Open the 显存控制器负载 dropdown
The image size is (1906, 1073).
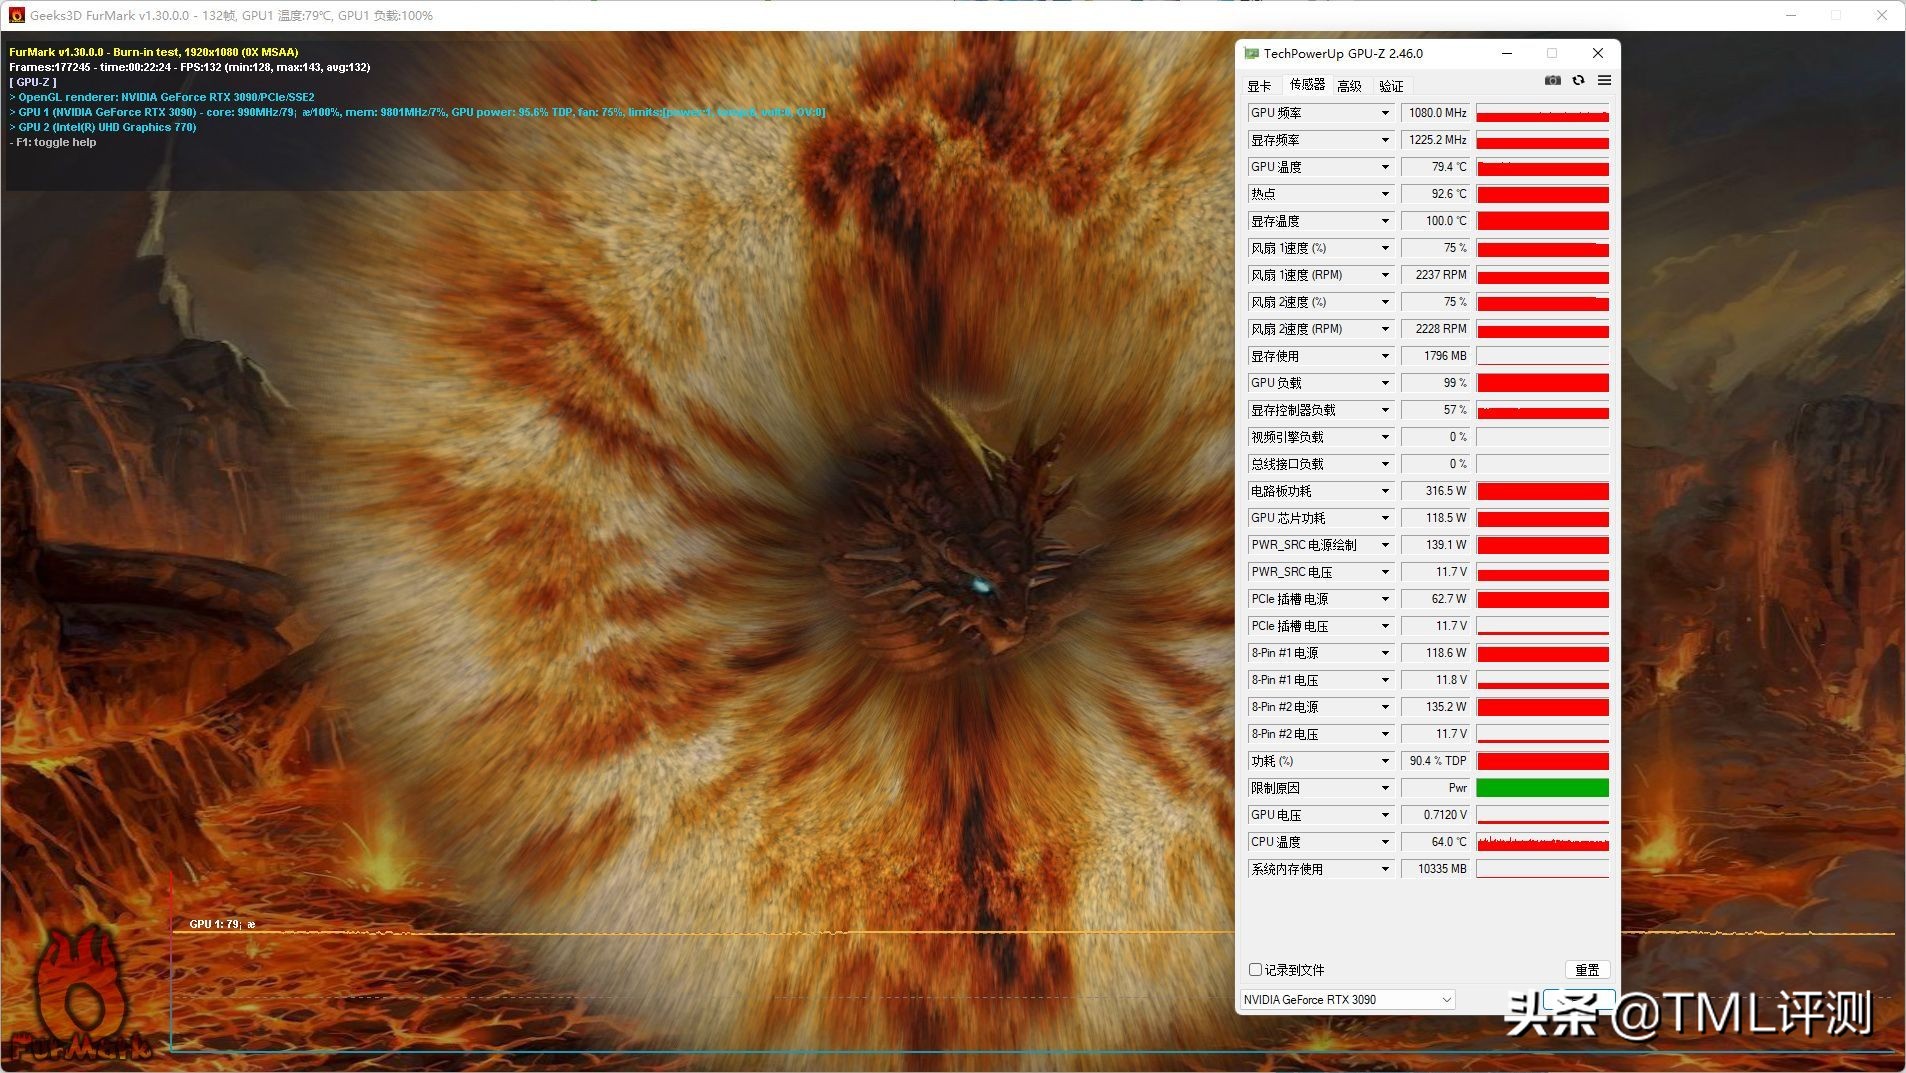(x=1385, y=410)
